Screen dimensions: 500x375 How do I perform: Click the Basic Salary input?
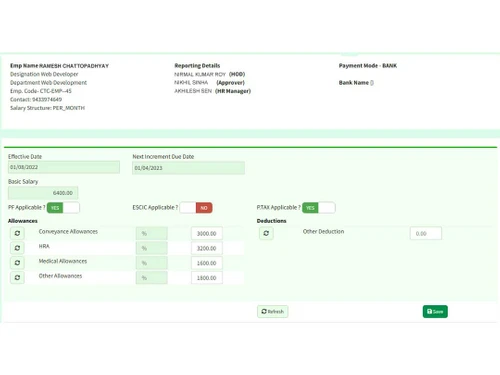click(43, 193)
